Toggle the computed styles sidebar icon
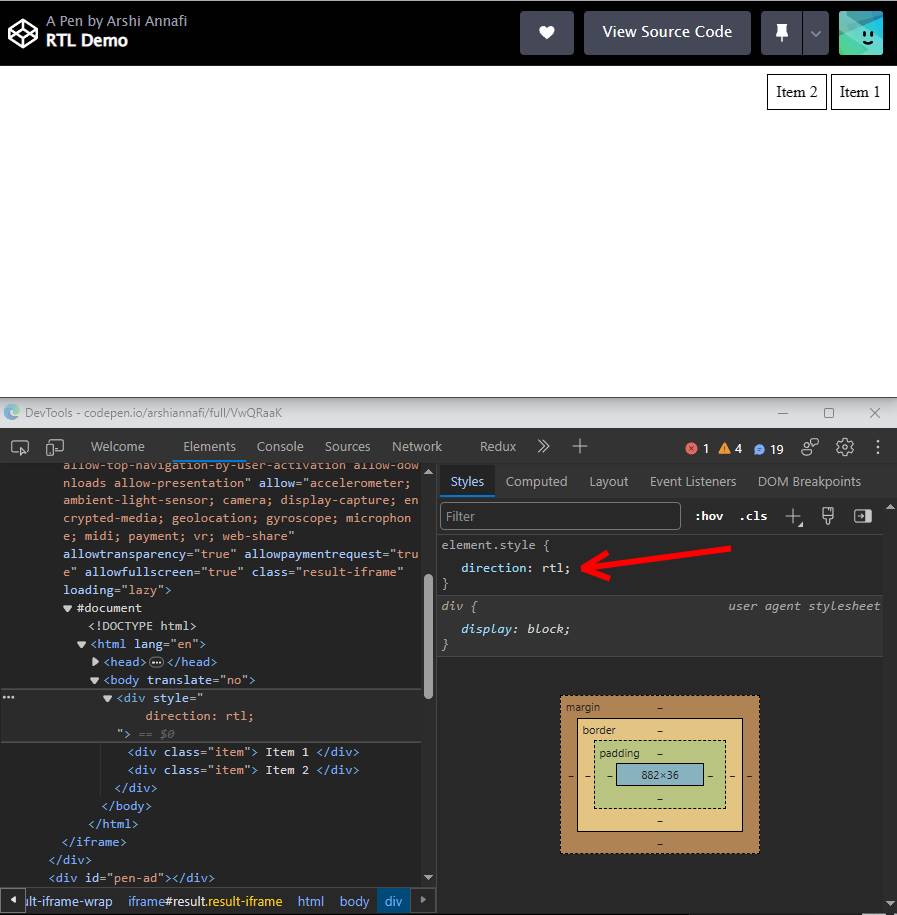 [863, 516]
